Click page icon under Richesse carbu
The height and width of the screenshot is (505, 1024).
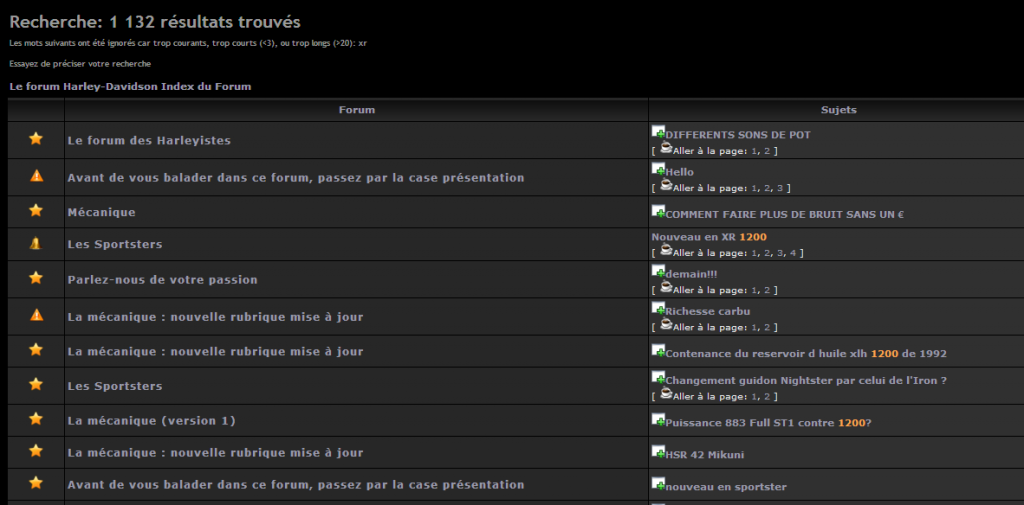pos(665,325)
